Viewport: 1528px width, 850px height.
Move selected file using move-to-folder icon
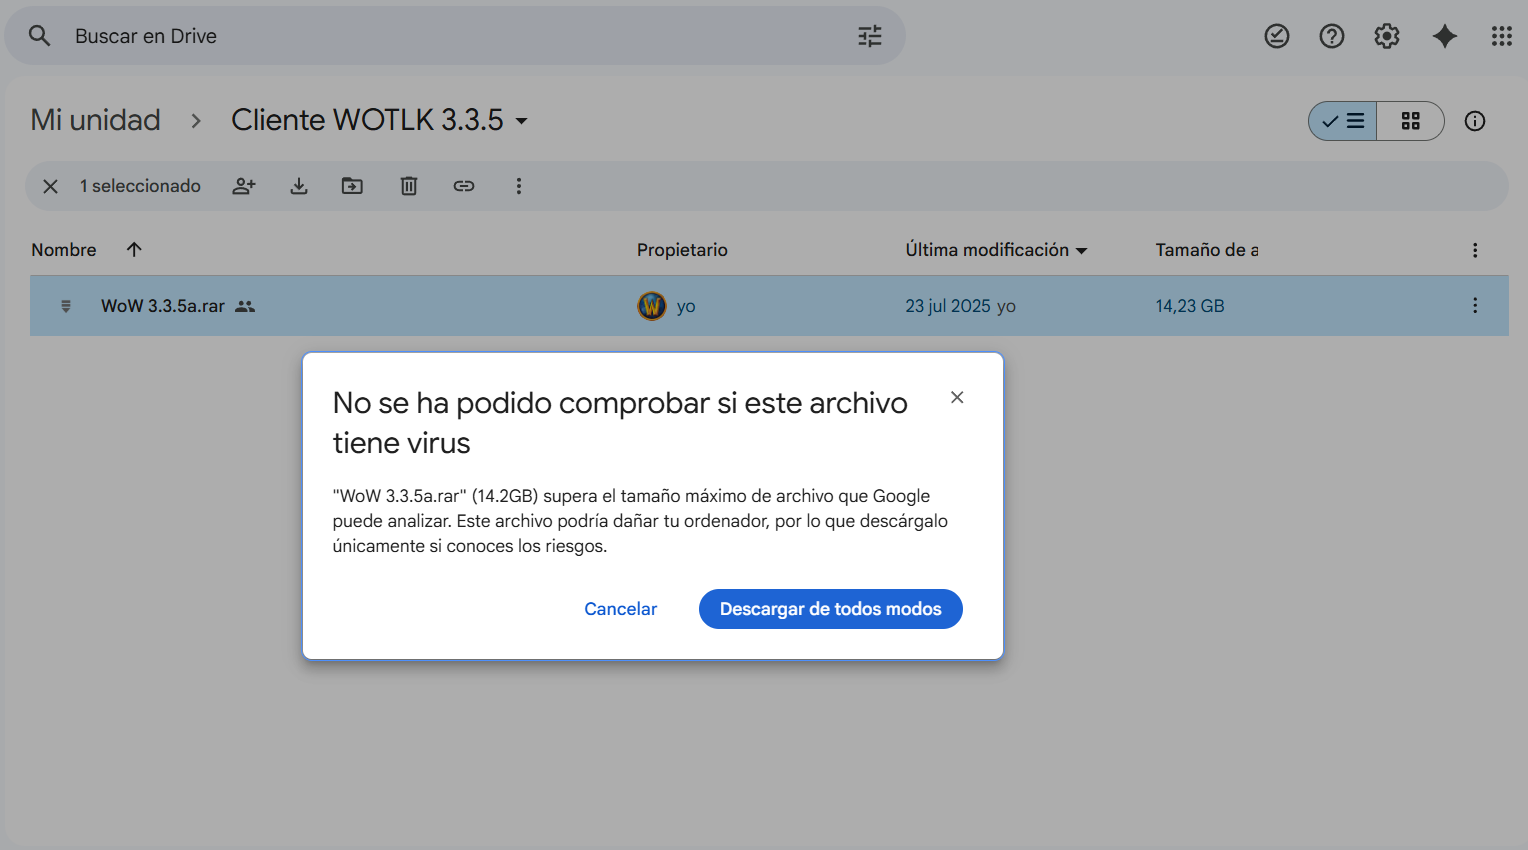352,186
